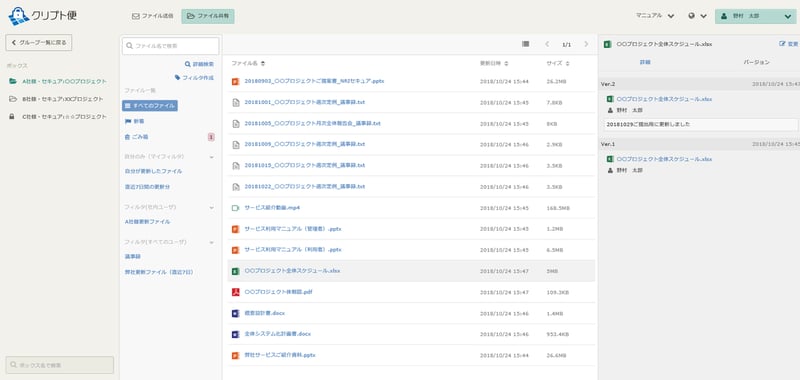Screen dimensions: 800x380
Task: Sort by 更新日時 column
Action: (x=494, y=64)
